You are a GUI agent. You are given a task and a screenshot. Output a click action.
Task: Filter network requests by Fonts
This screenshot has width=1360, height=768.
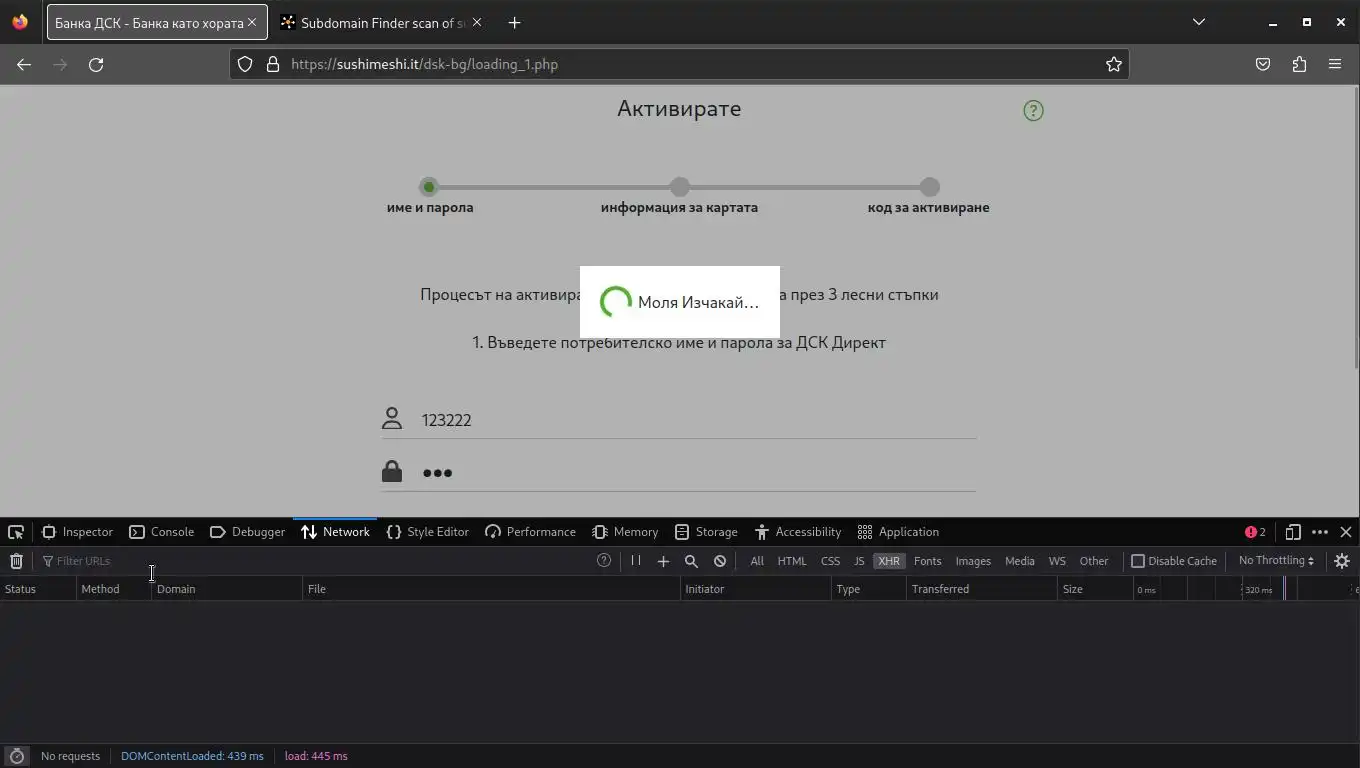point(928,561)
